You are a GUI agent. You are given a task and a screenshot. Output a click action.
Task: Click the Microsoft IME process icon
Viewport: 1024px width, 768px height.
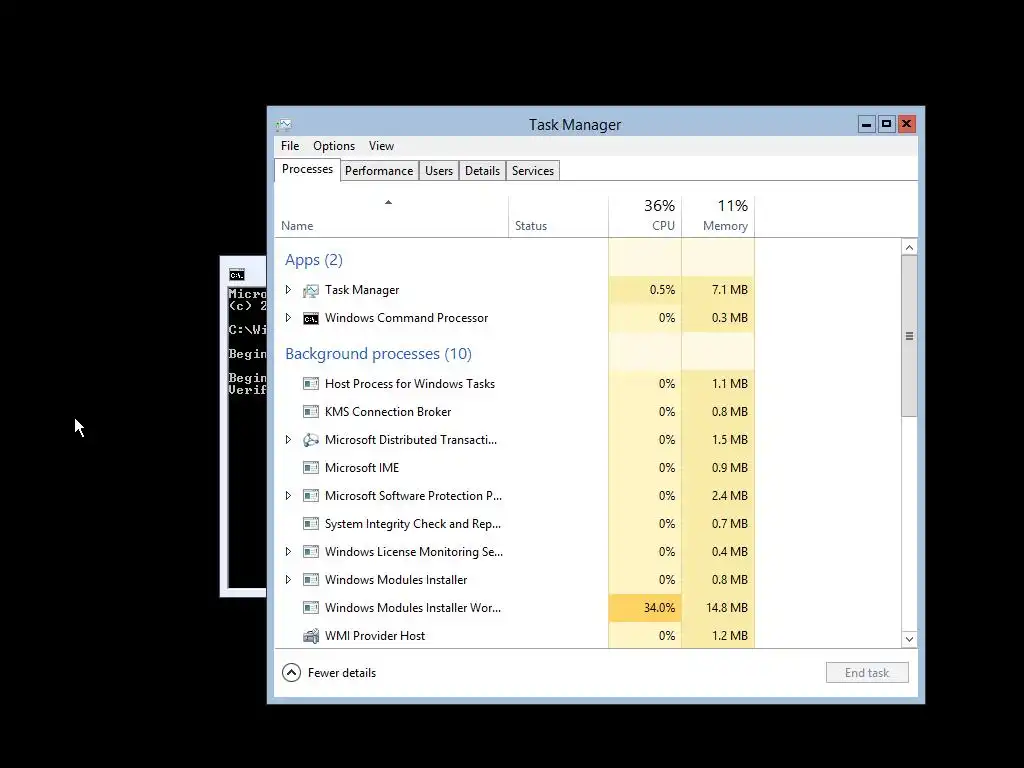tap(311, 468)
